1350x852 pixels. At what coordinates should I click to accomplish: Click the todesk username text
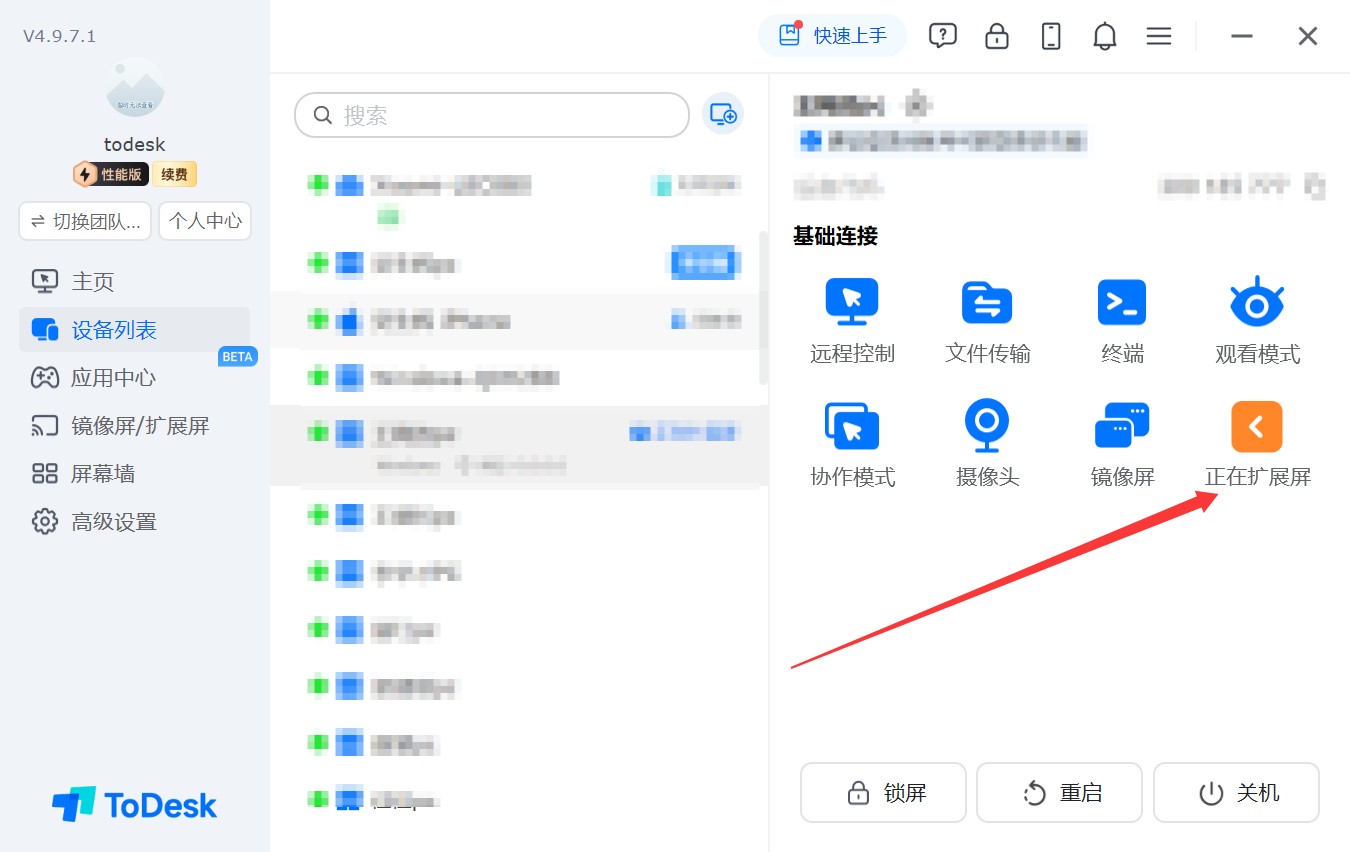(135, 144)
